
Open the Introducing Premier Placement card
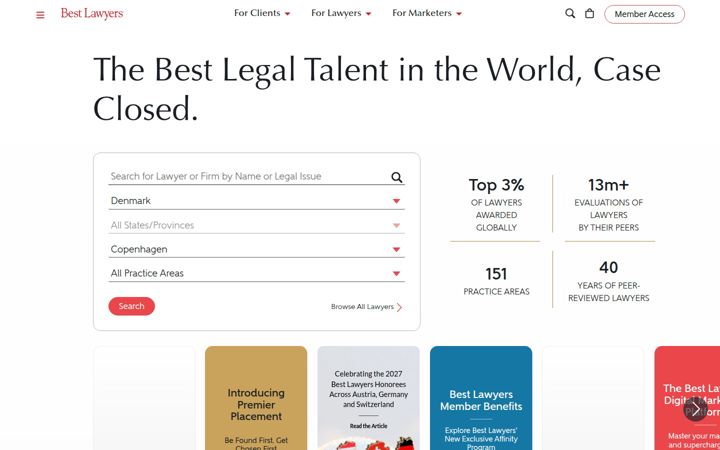click(x=256, y=398)
